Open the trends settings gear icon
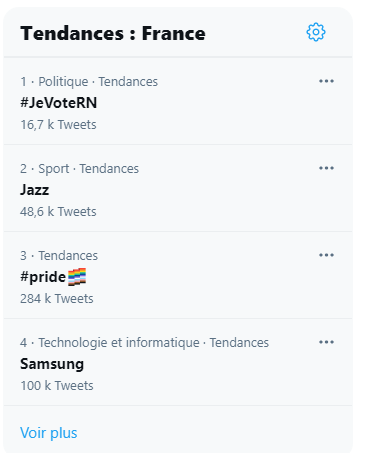This screenshot has height=453, width=369. point(316,32)
